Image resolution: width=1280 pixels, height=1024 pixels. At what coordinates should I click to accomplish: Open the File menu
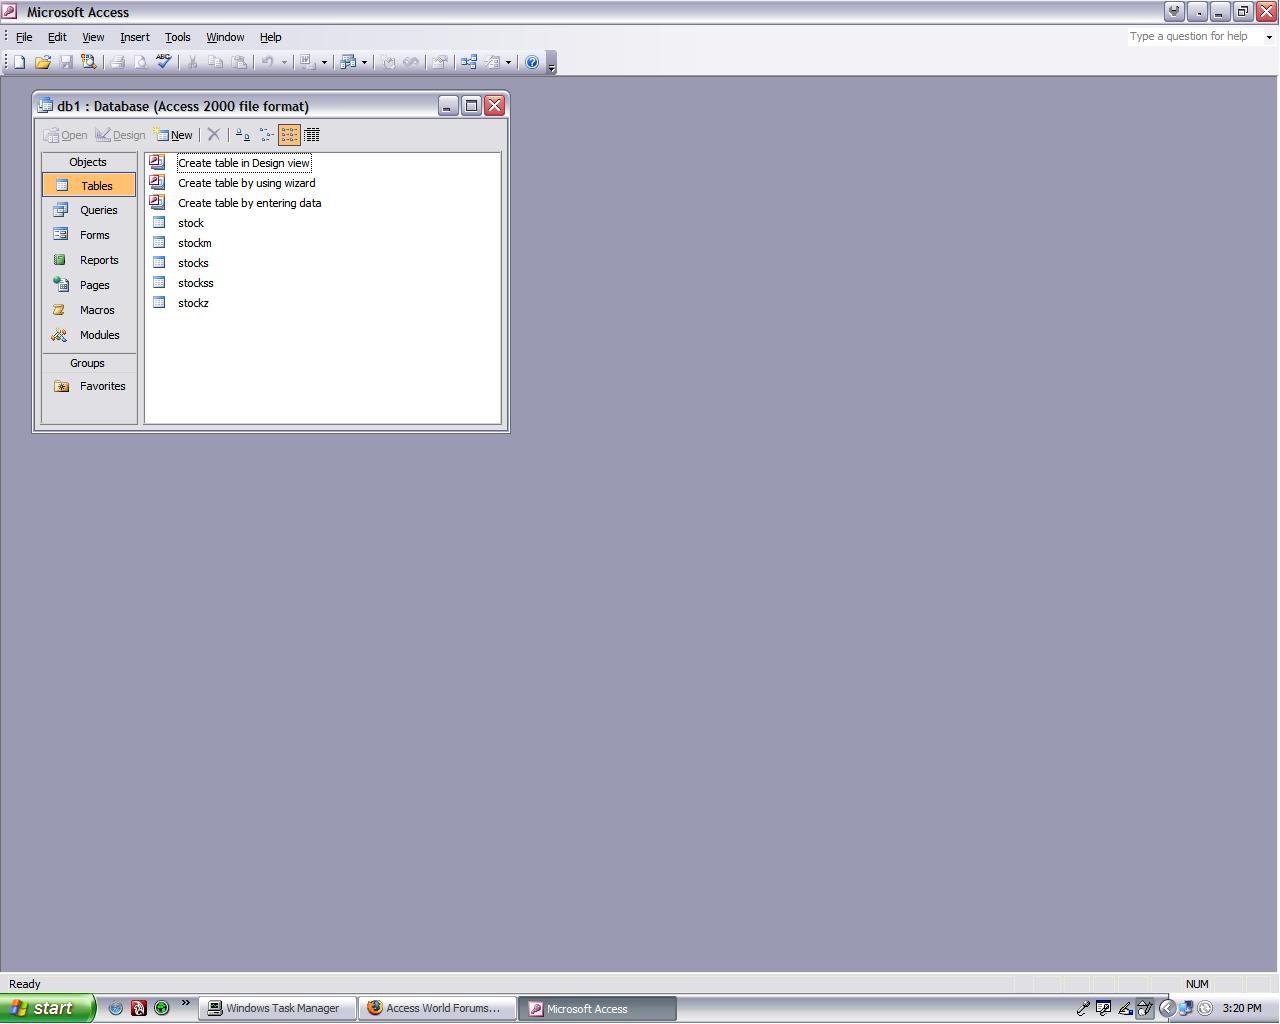(x=24, y=37)
